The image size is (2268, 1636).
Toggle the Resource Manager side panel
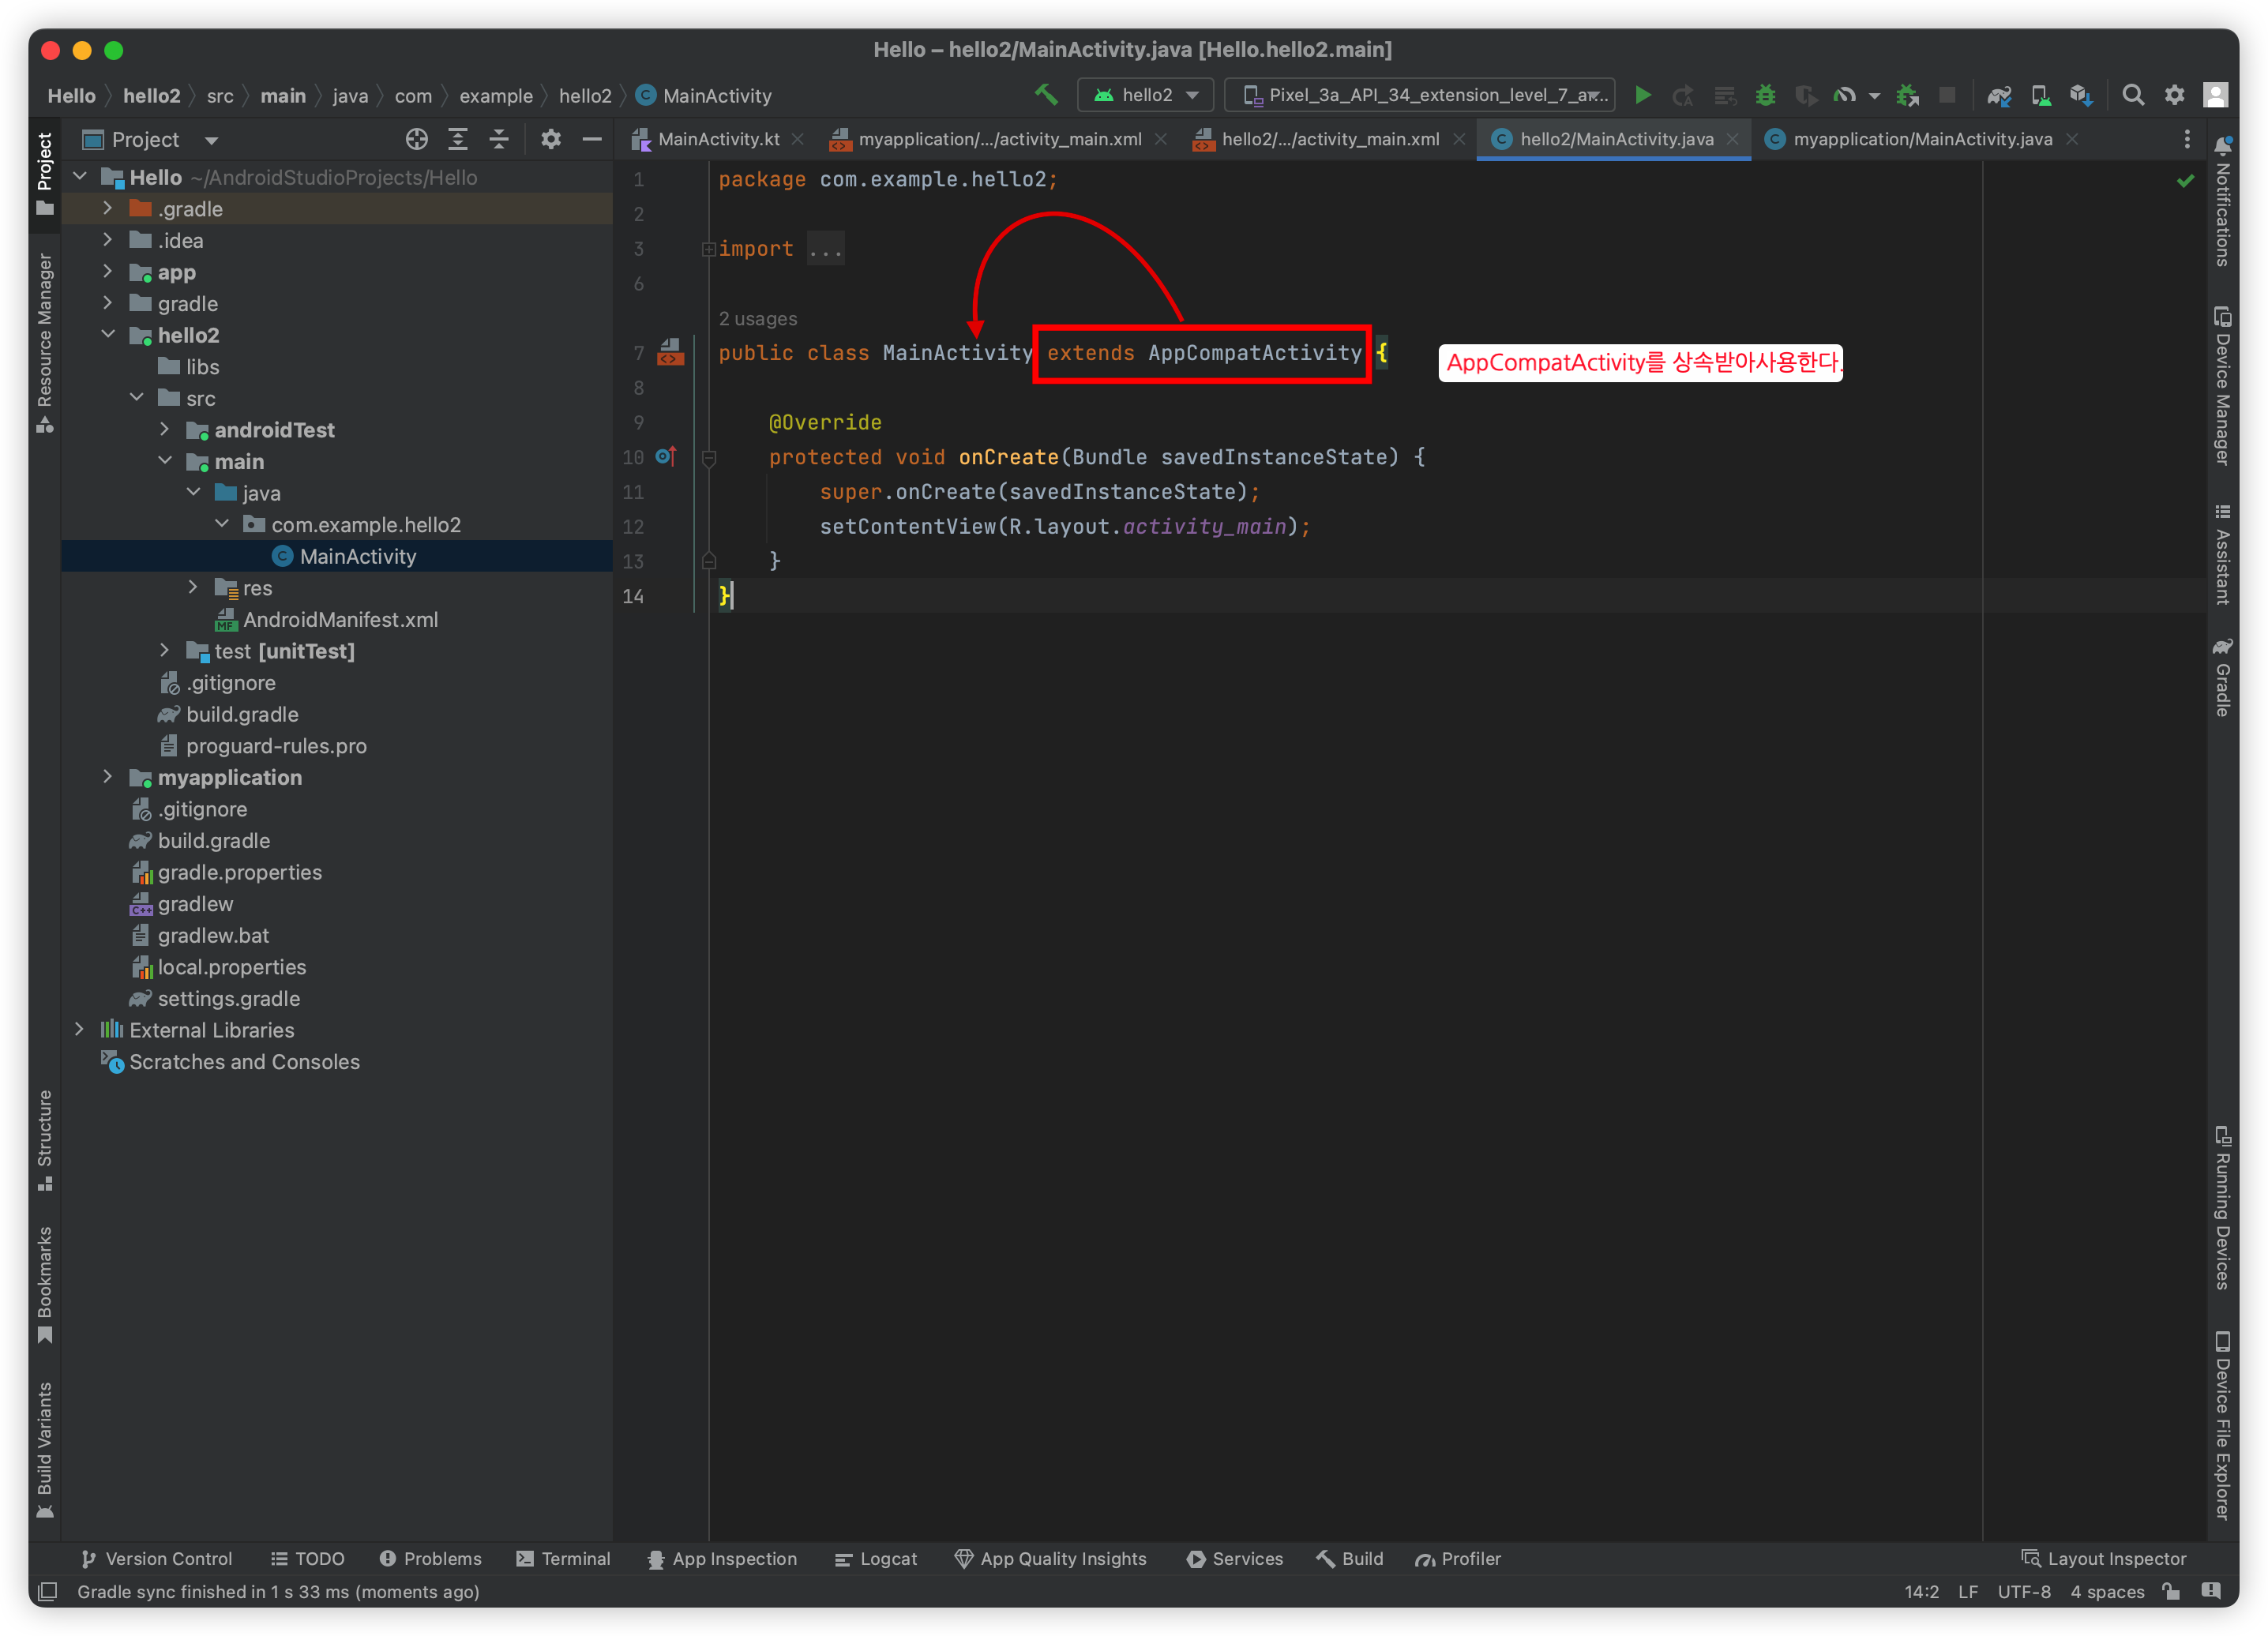coord(45,340)
